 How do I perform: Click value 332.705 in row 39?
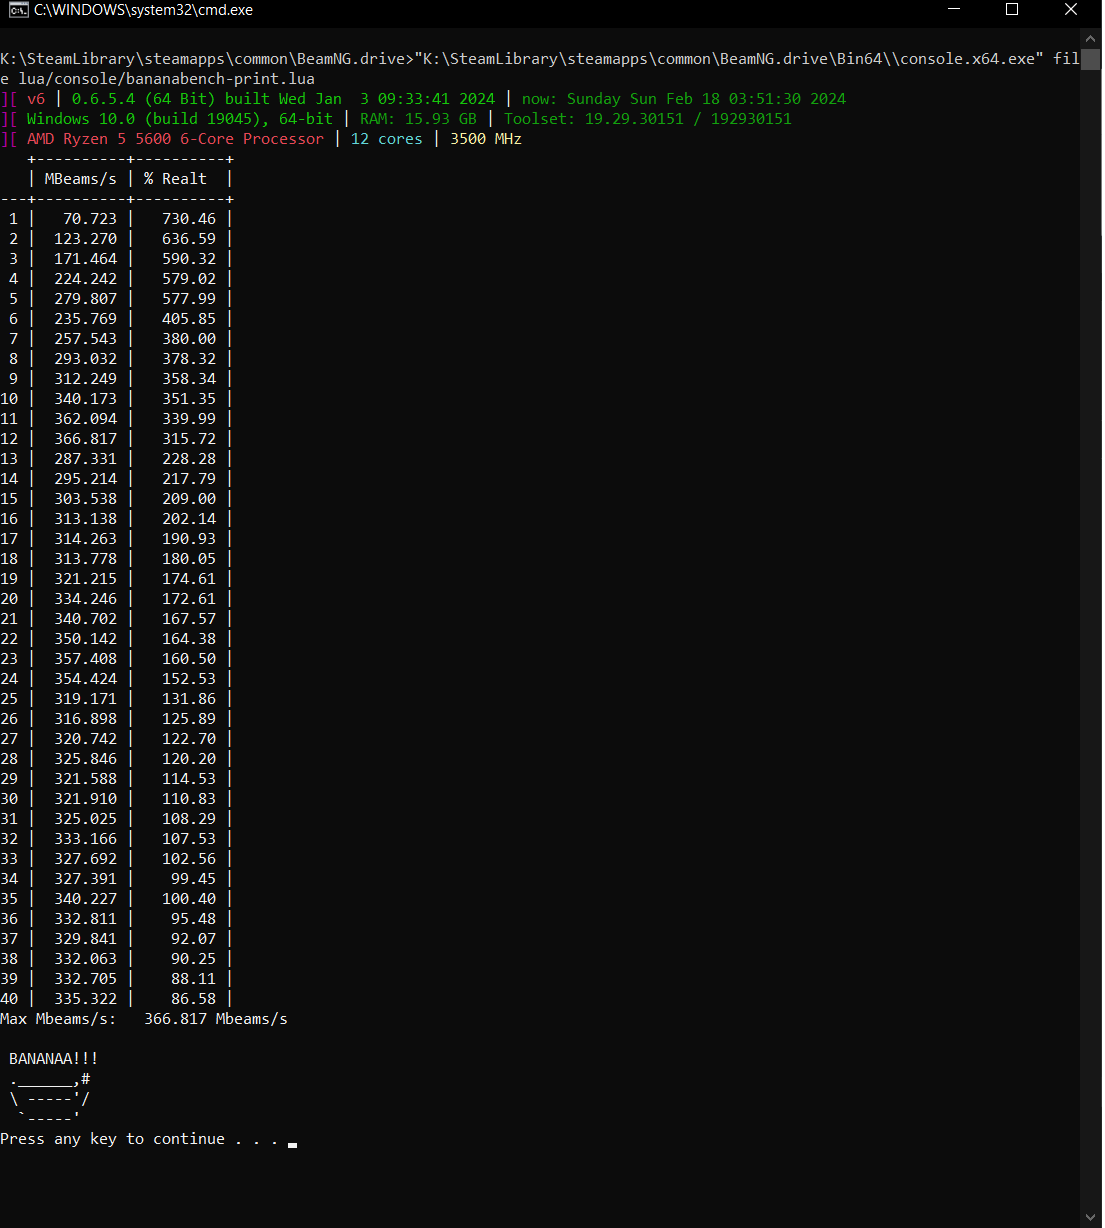coord(85,979)
